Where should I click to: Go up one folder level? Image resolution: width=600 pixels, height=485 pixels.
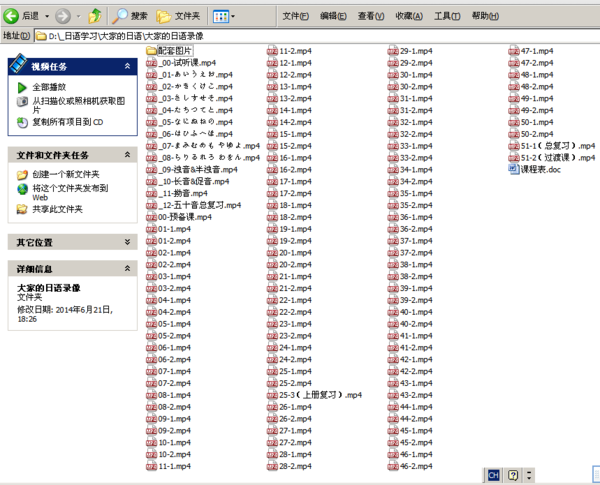tap(94, 16)
